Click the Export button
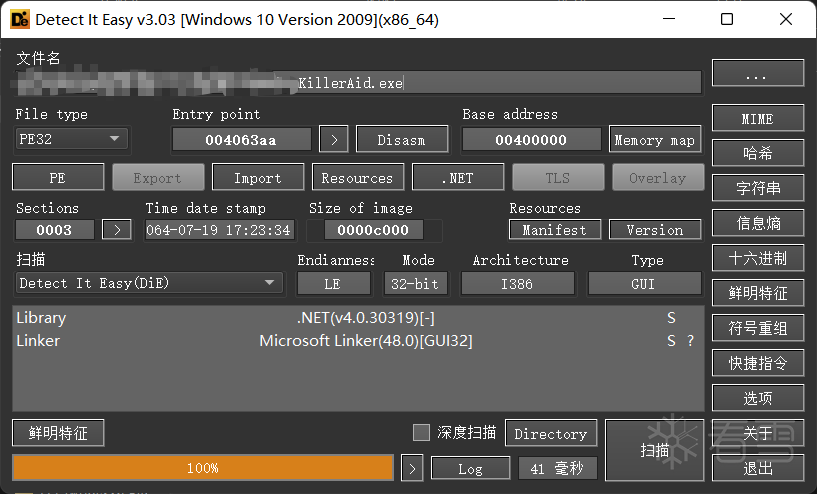Screen dimensions: 817x494 tap(158, 178)
